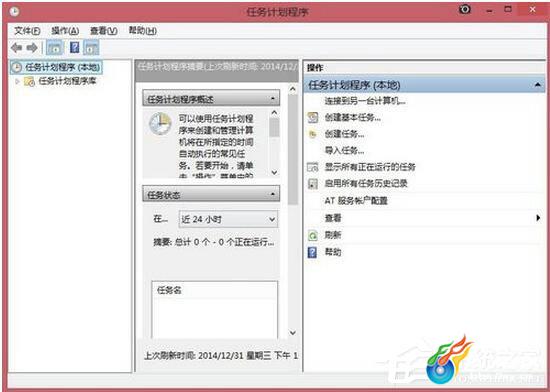Image resolution: width=550 pixels, height=392 pixels.
Task: Maximize the 任务计划程序 window
Action: click(508, 9)
